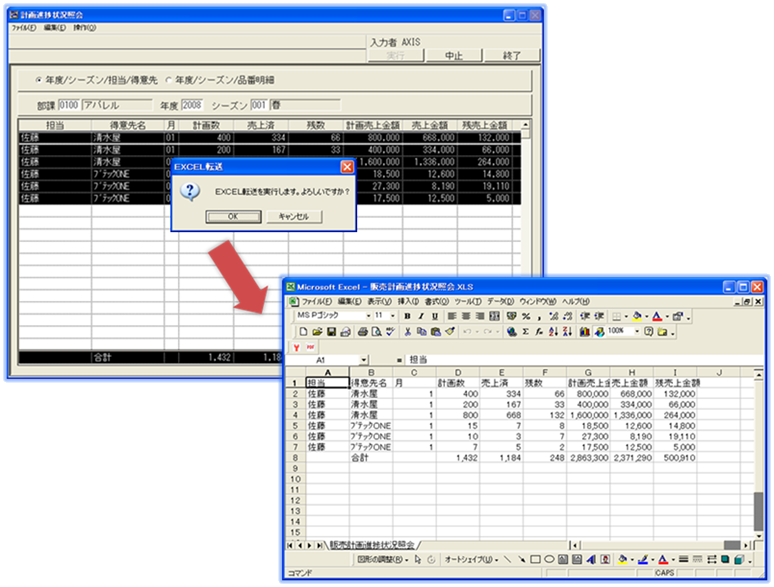The width and height of the screenshot is (774, 587).
Task: Click the yellow Fill Color bucket icon
Action: click(636, 316)
